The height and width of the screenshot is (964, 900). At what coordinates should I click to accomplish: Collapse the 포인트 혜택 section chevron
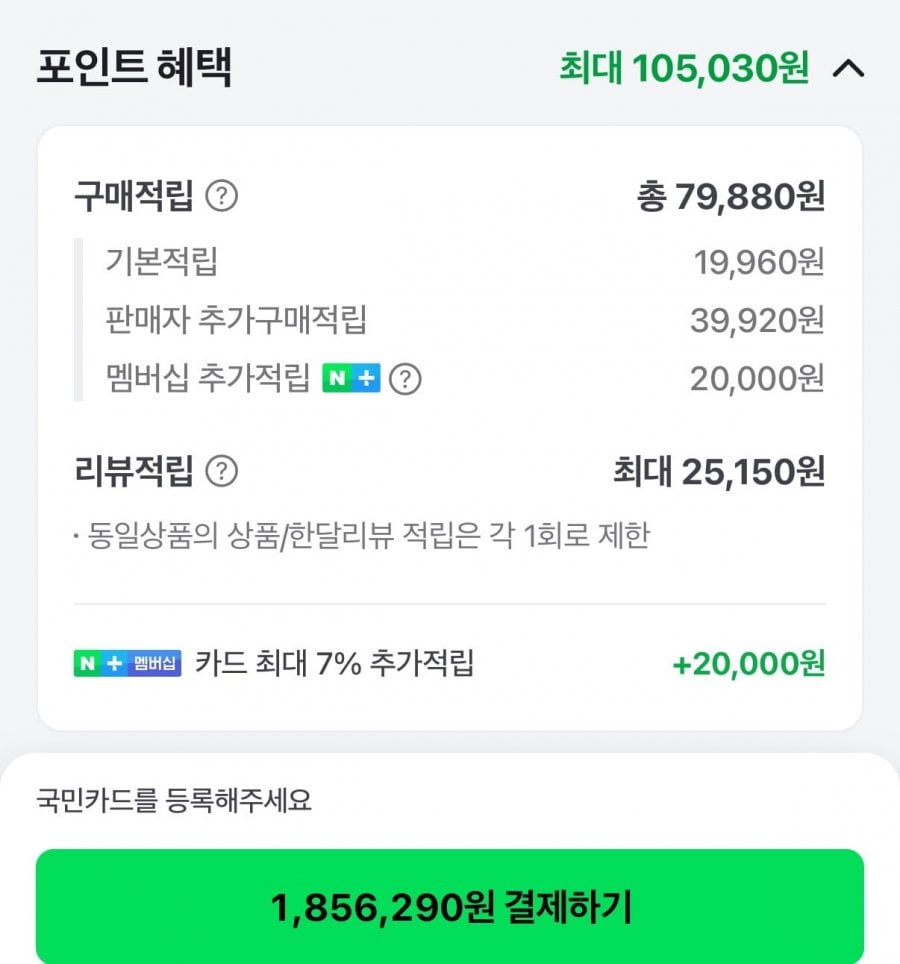[849, 69]
